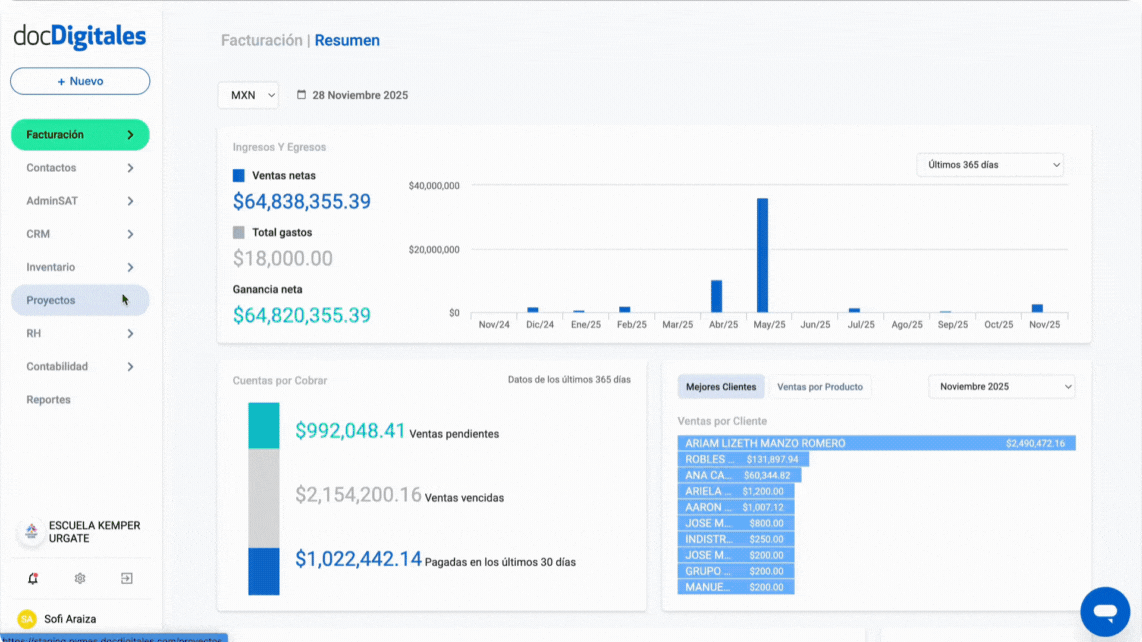Click the Sofi Araiza avatar icon
Image resolution: width=1142 pixels, height=642 pixels.
(x=28, y=619)
